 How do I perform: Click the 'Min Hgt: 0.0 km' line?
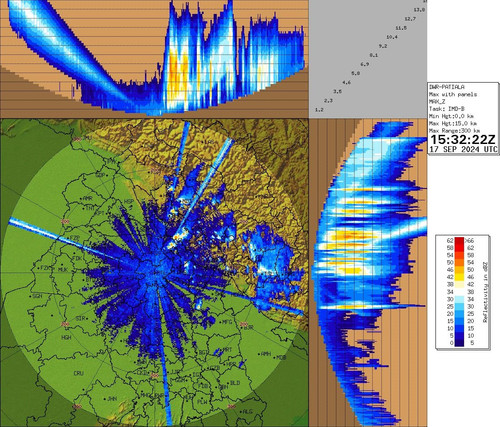coord(451,116)
